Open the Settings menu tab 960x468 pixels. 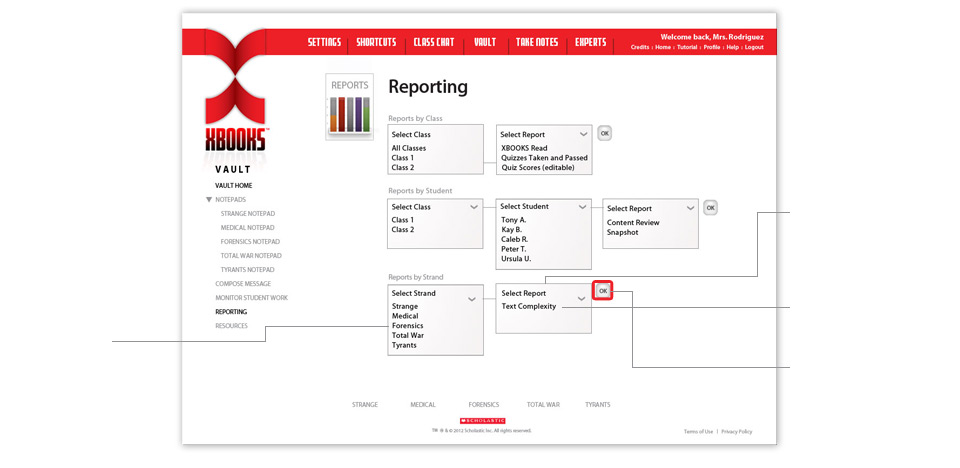click(324, 42)
